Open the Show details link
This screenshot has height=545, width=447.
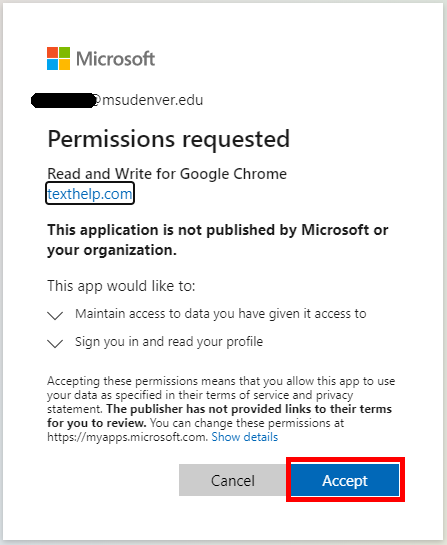tap(245, 437)
